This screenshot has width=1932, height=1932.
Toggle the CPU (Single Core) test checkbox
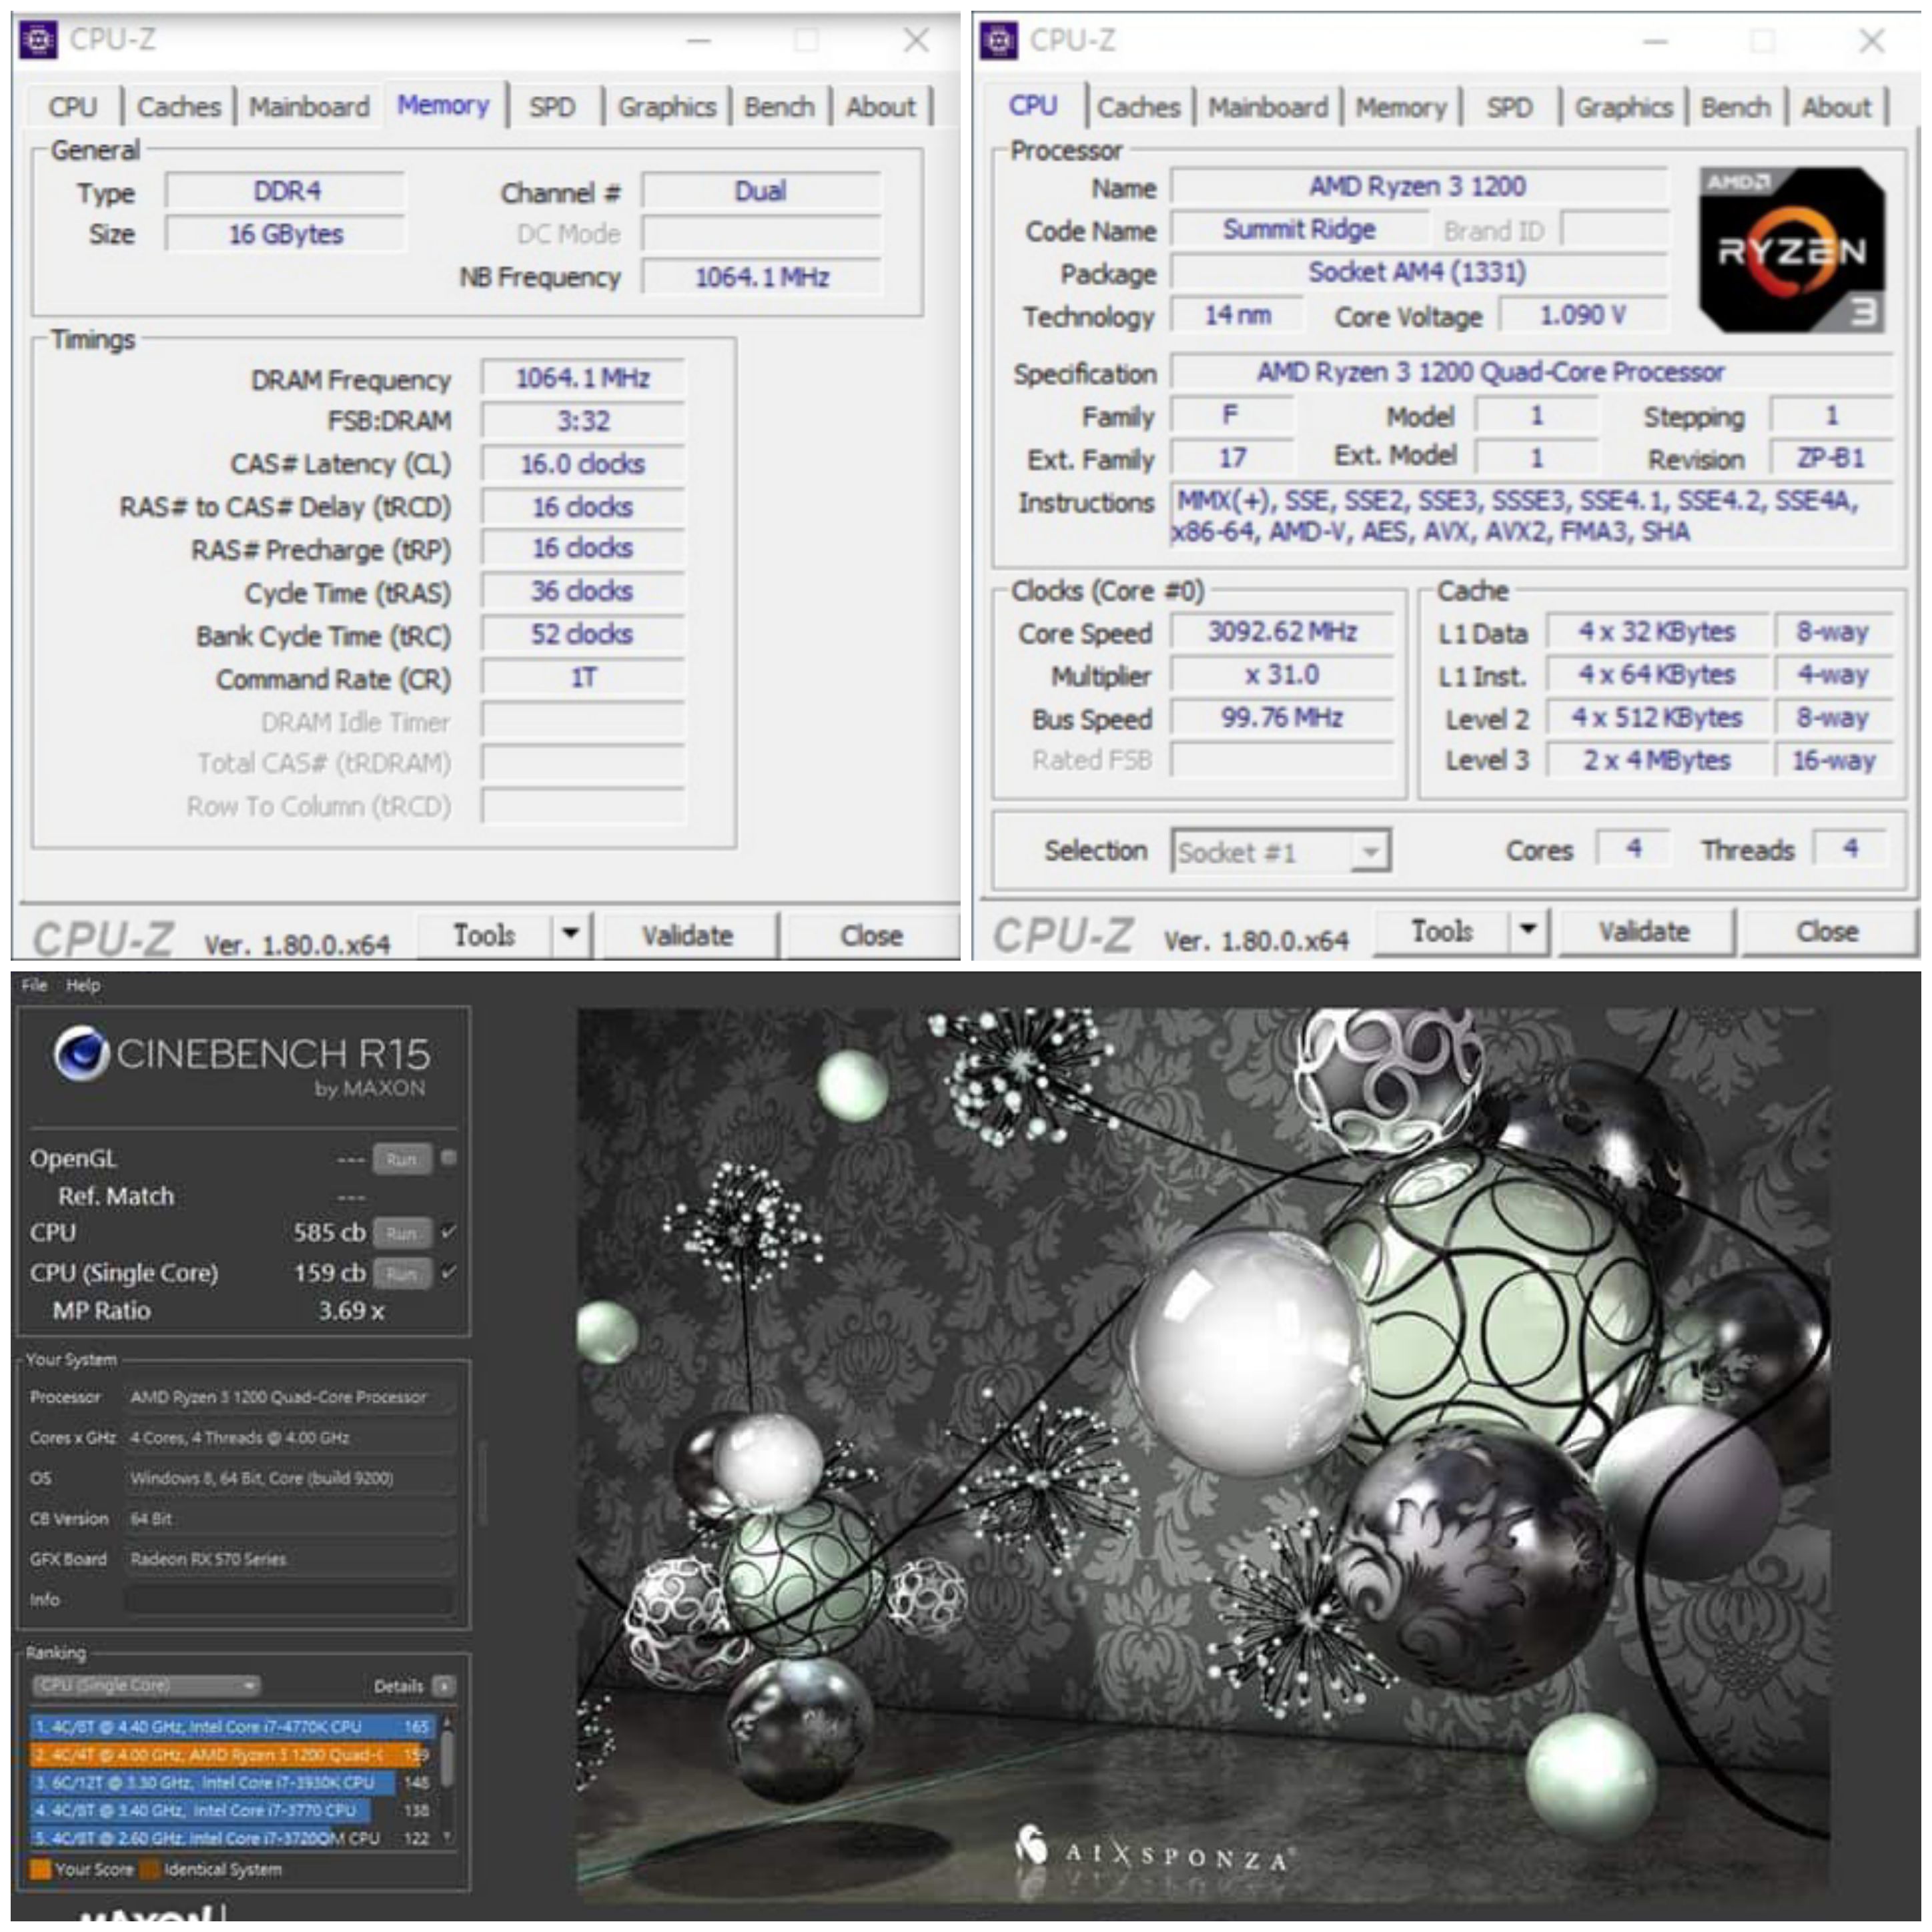[x=448, y=1272]
